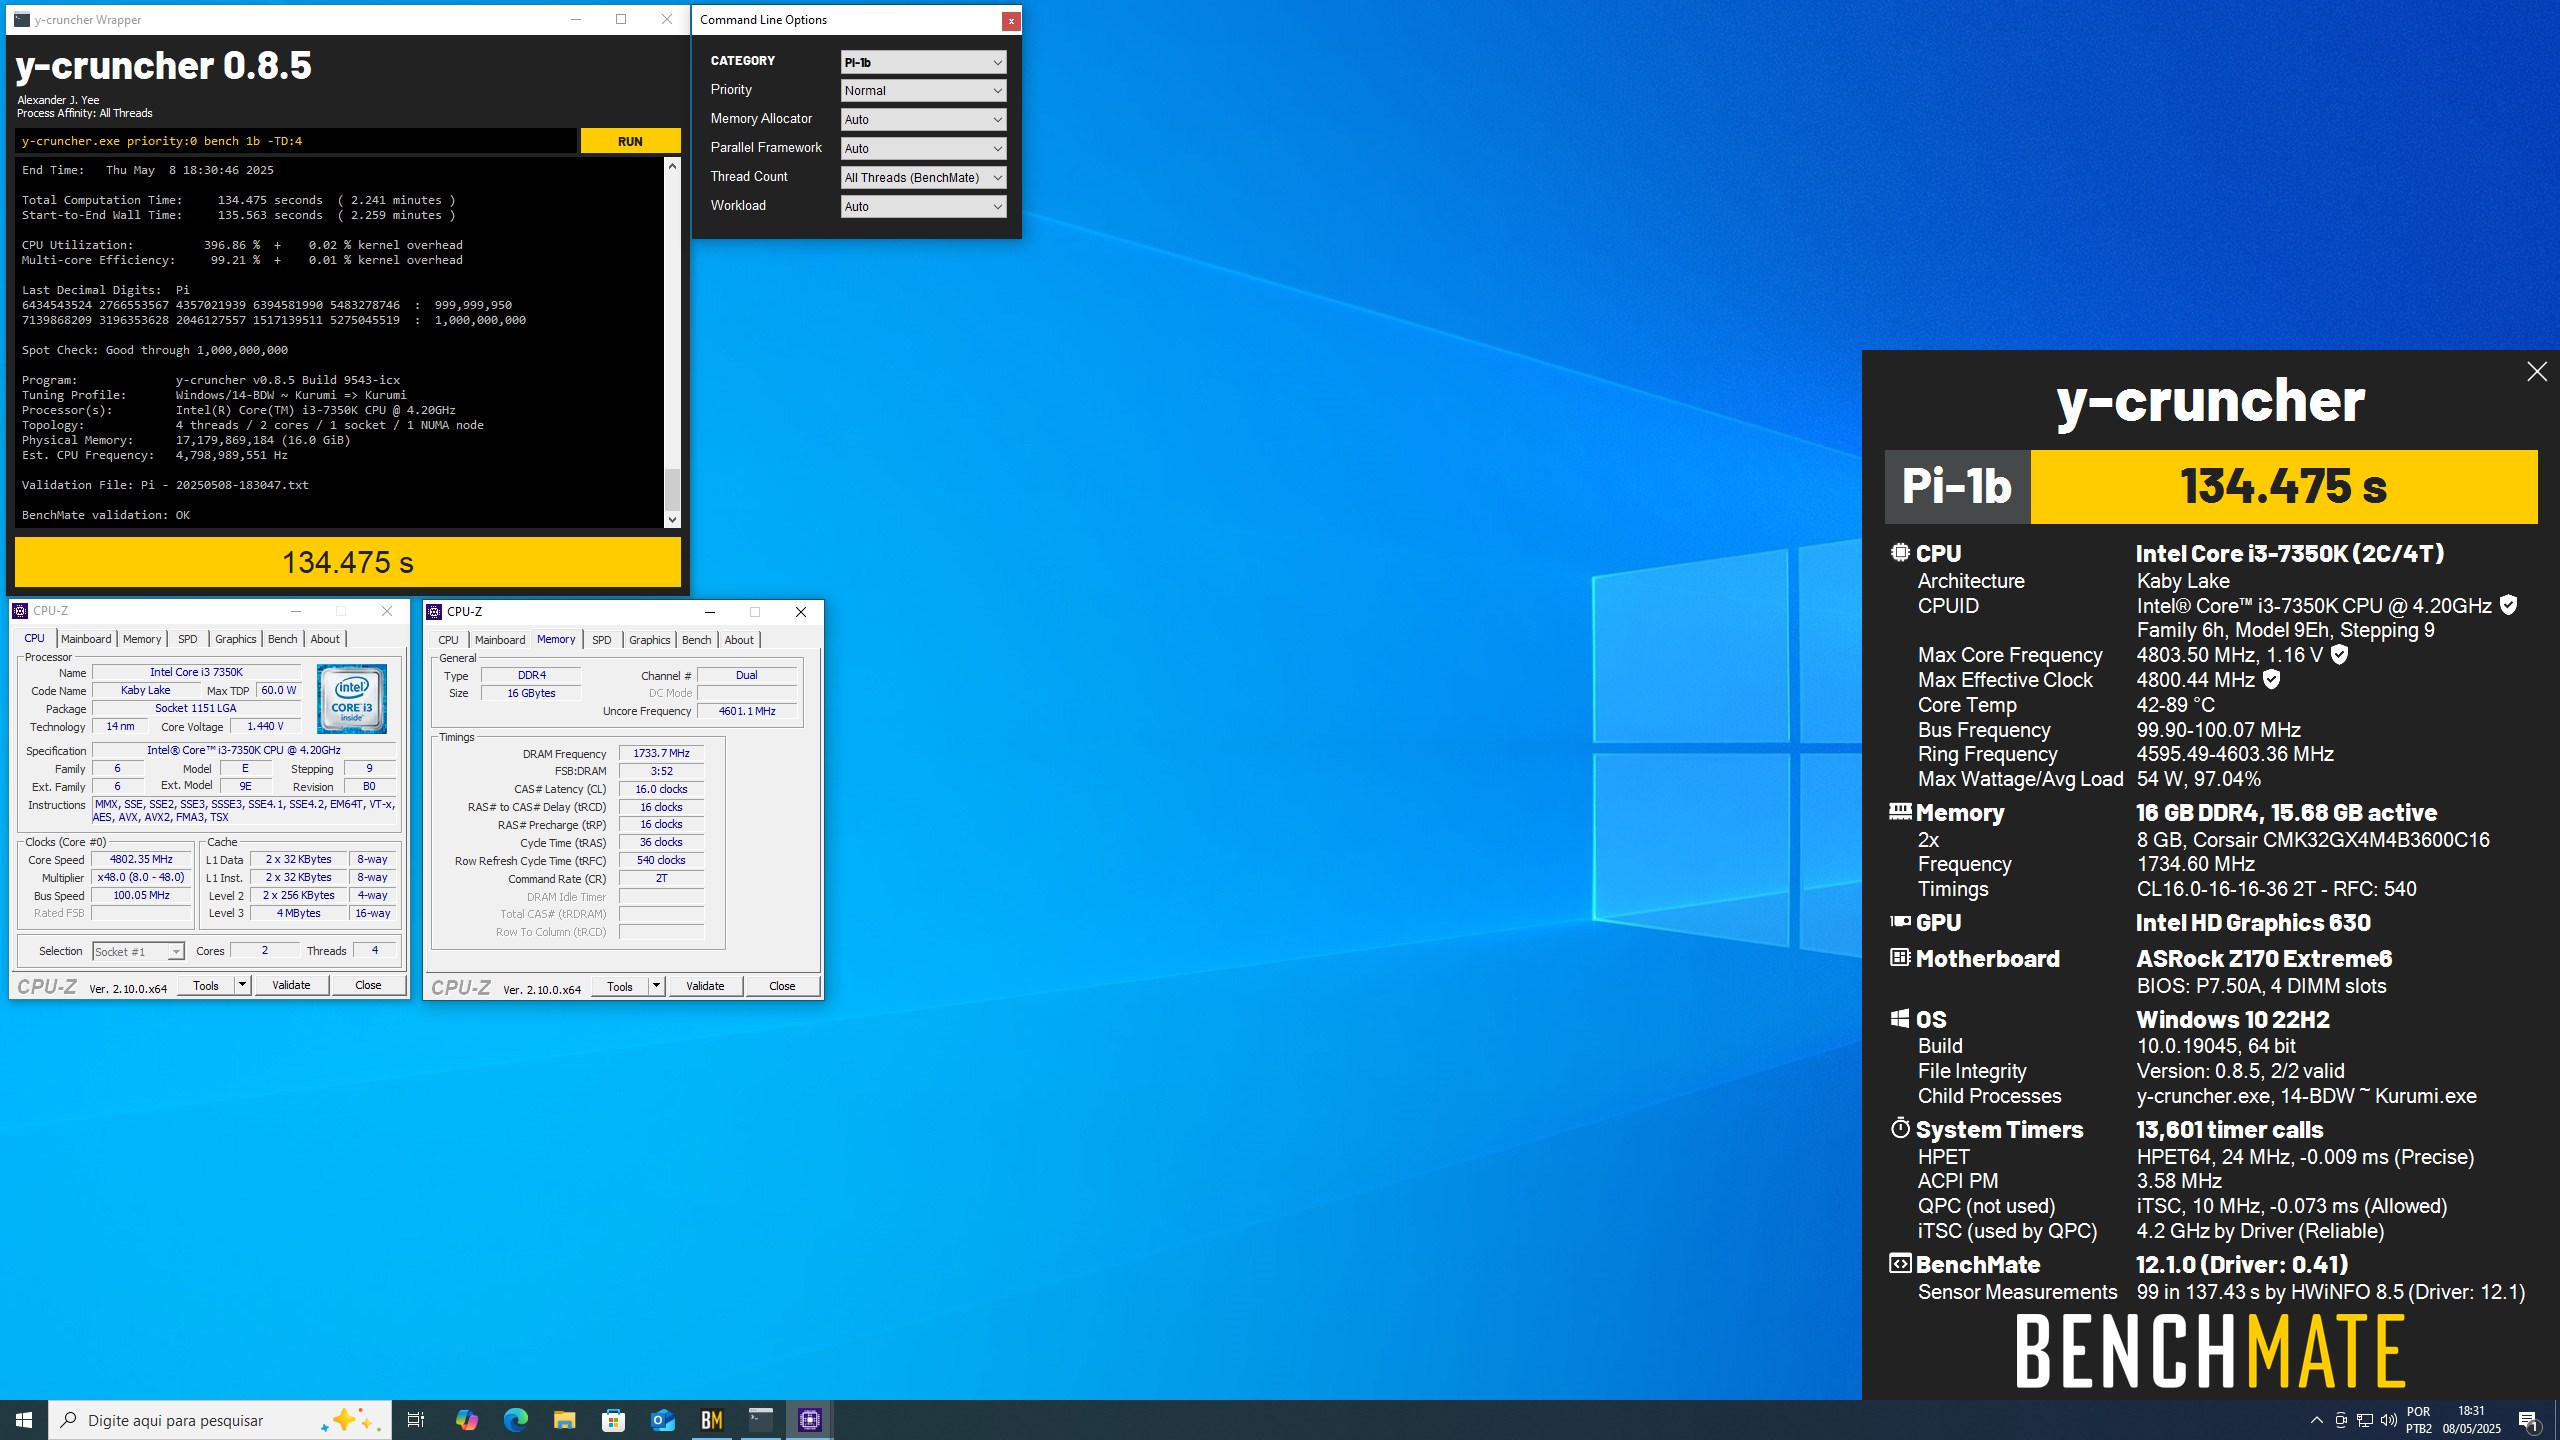Click Validate in left CPU-Z window
The image size is (2560, 1440).
tap(291, 985)
